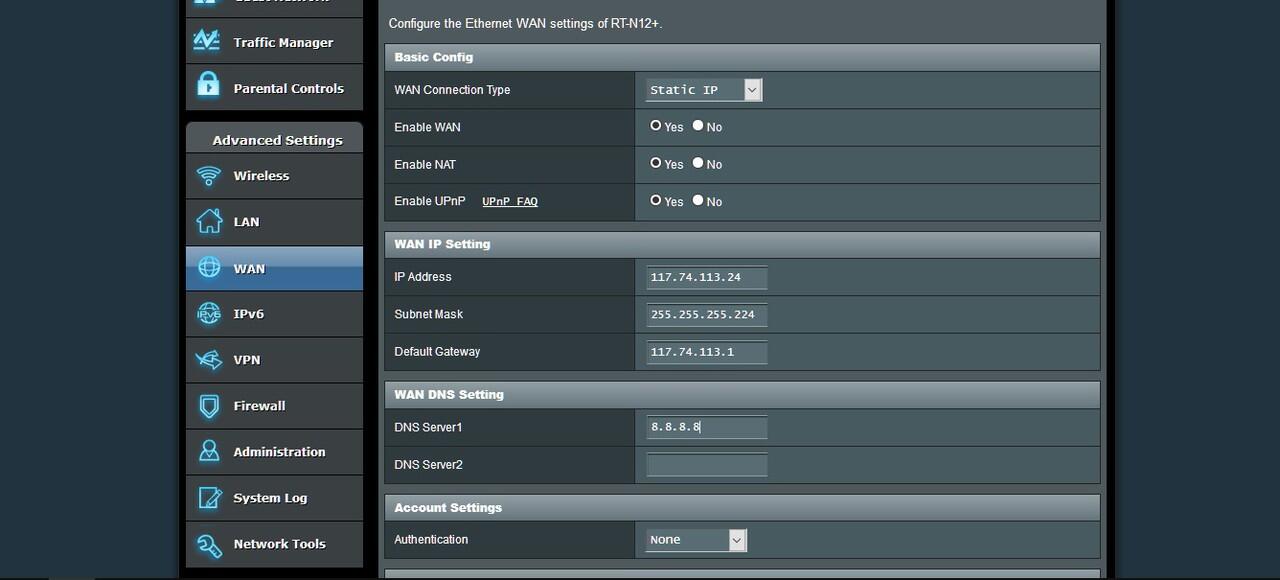Click the System Log notepad icon
The height and width of the screenshot is (580, 1280).
(x=209, y=497)
